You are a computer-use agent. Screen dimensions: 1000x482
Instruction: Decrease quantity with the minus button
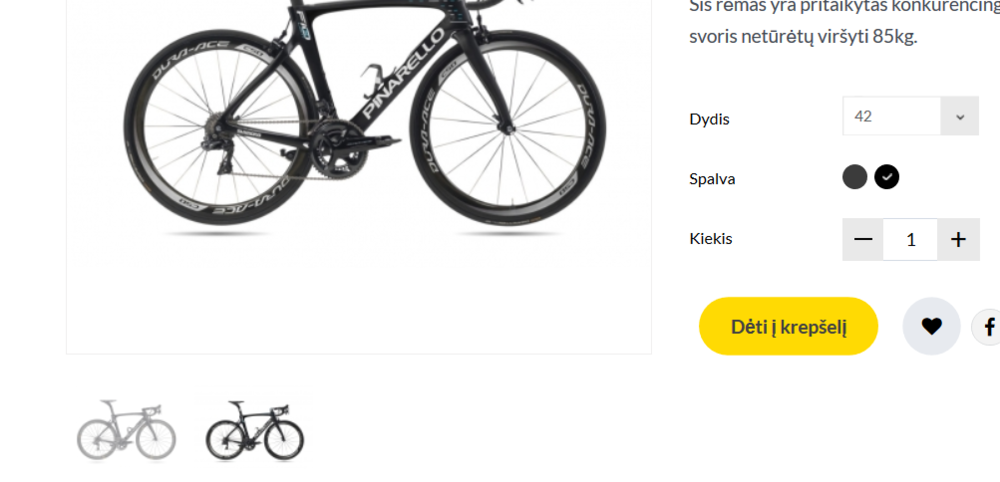tap(863, 240)
